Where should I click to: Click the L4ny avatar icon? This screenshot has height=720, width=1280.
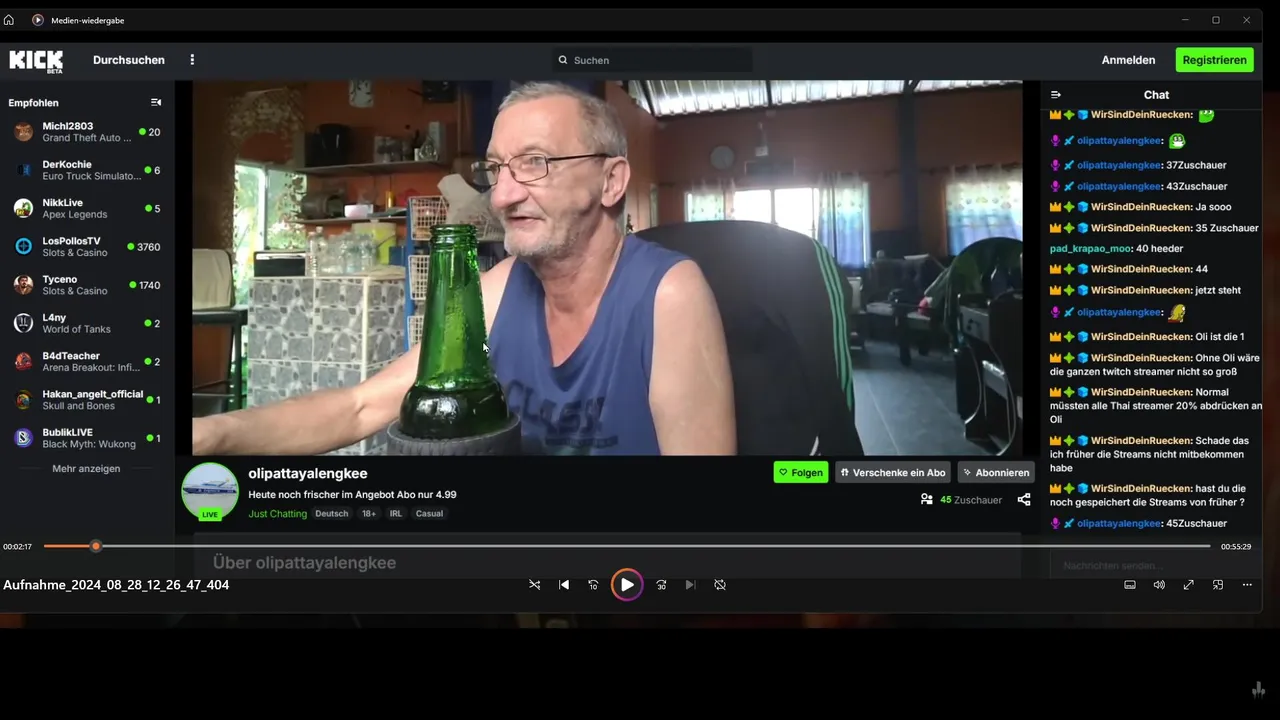[23, 323]
